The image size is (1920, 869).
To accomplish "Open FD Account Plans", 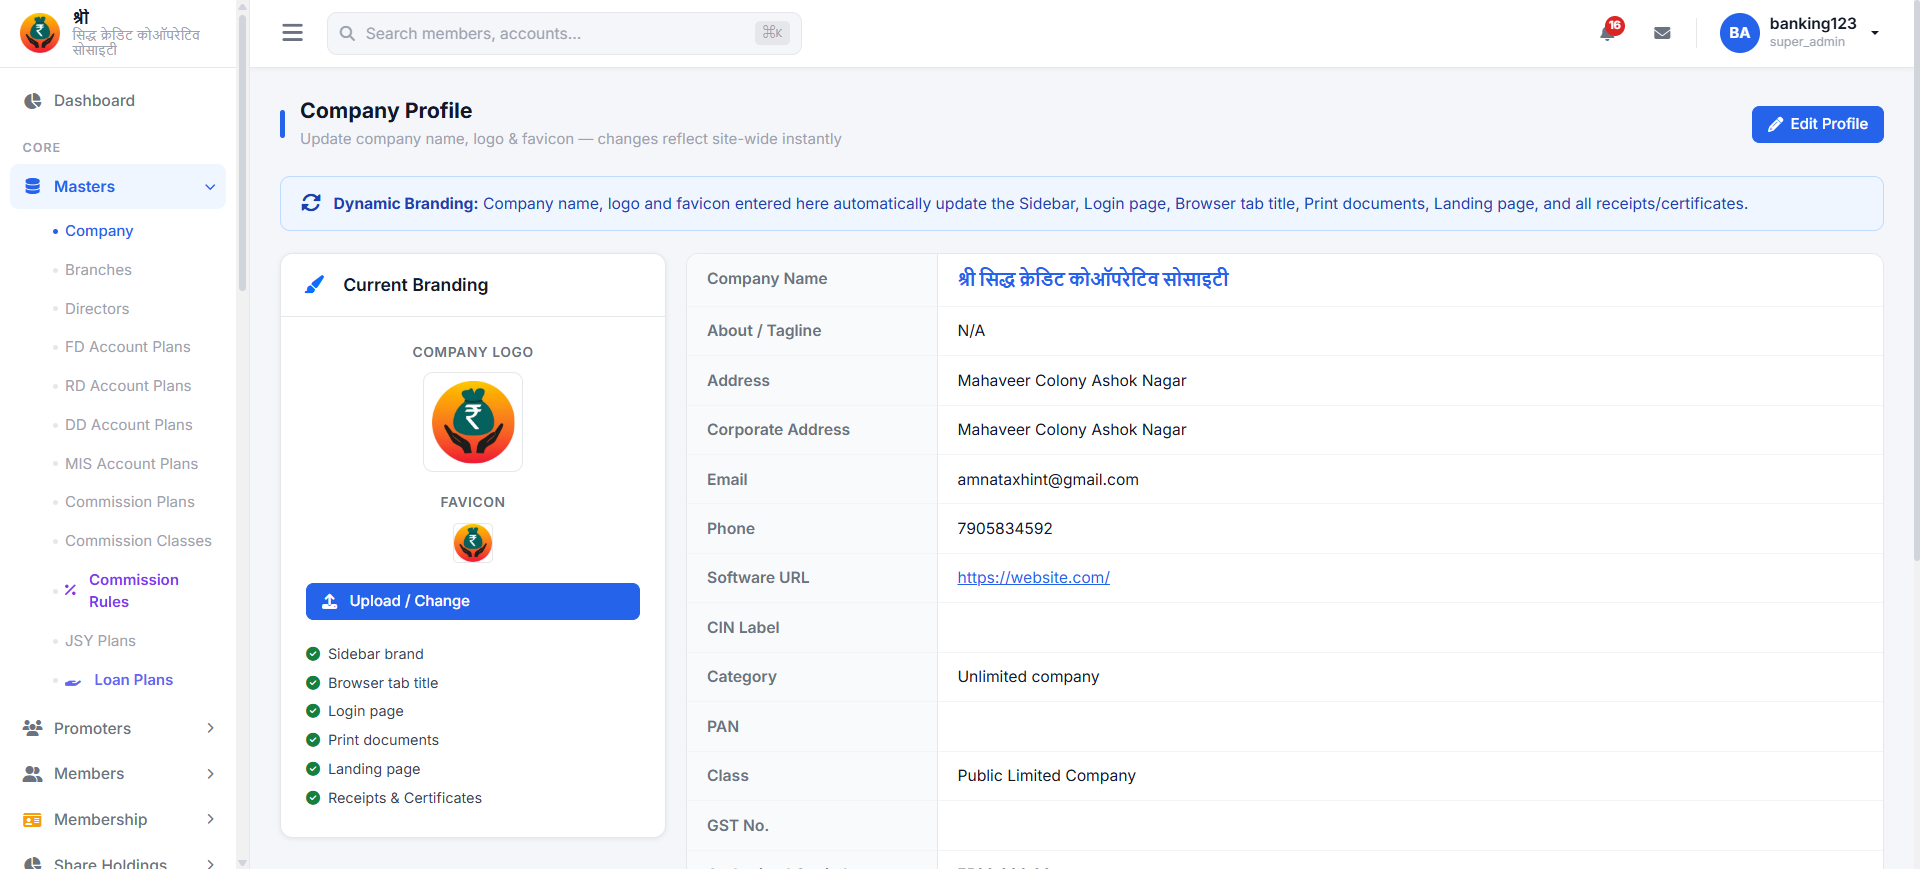I will click(x=128, y=347).
